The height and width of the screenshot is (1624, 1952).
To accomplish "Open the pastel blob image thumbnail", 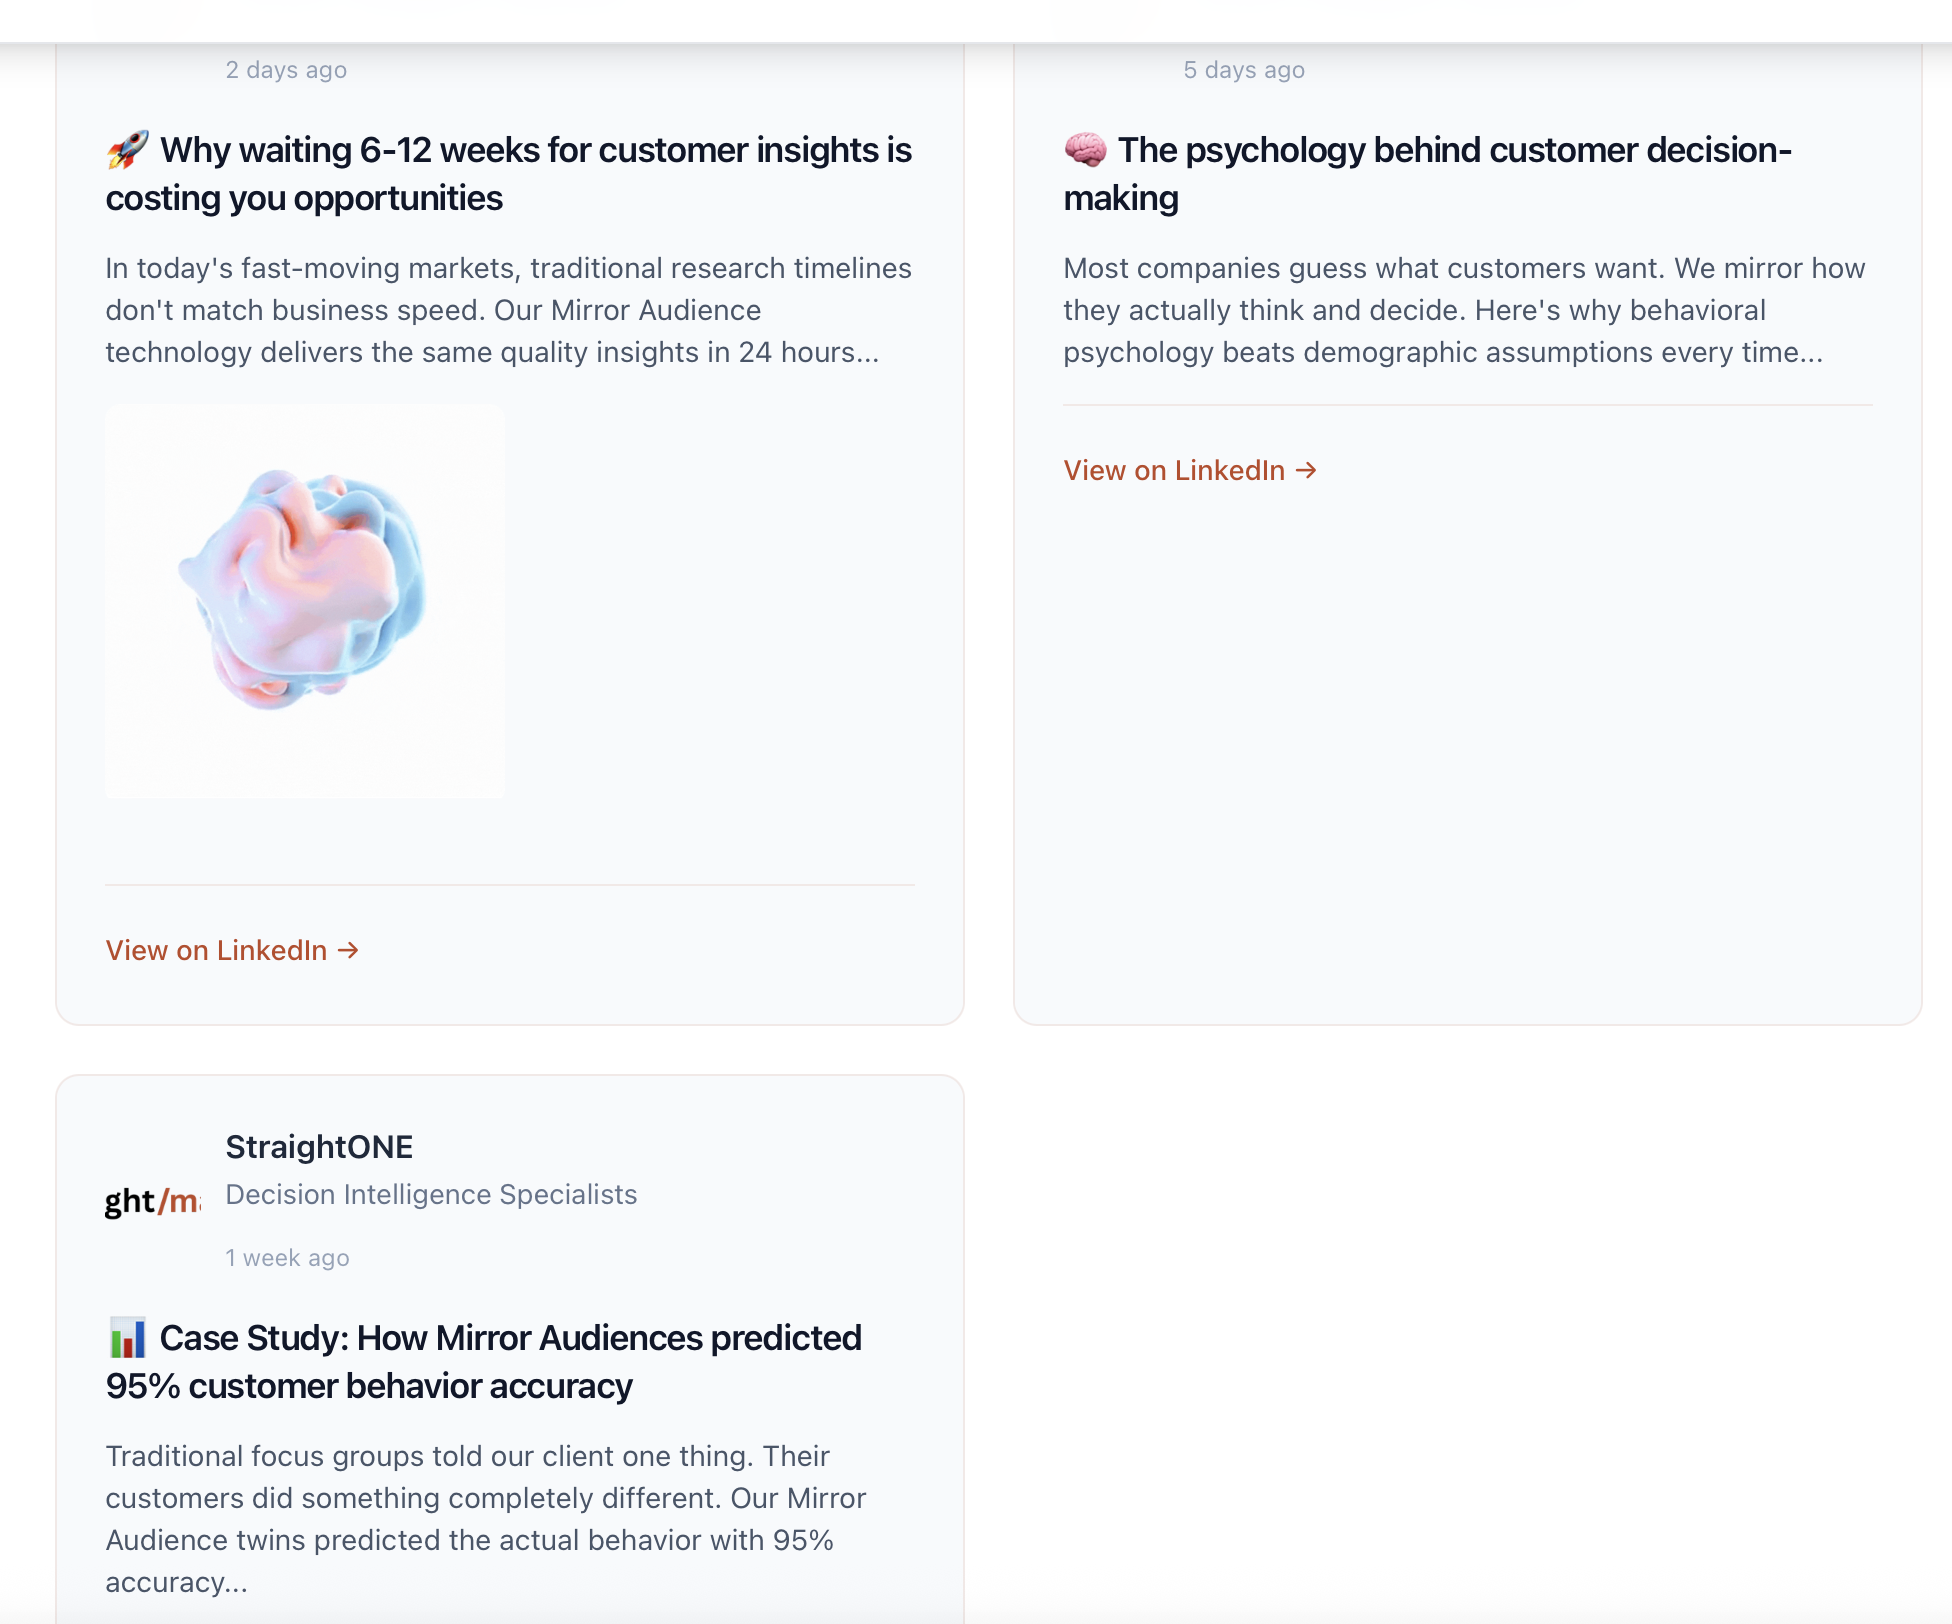I will [305, 600].
